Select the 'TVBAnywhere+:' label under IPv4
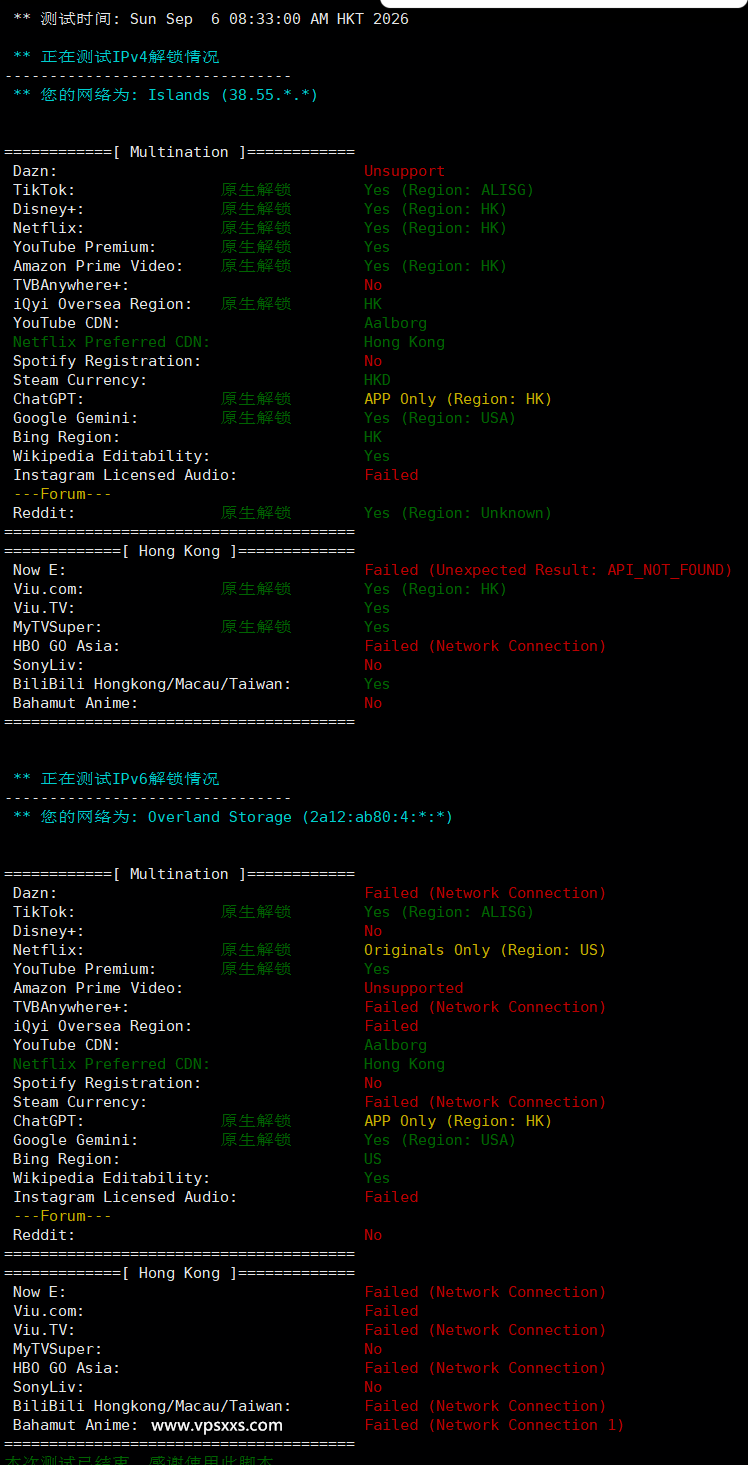This screenshot has height=1465, width=748. [71, 285]
